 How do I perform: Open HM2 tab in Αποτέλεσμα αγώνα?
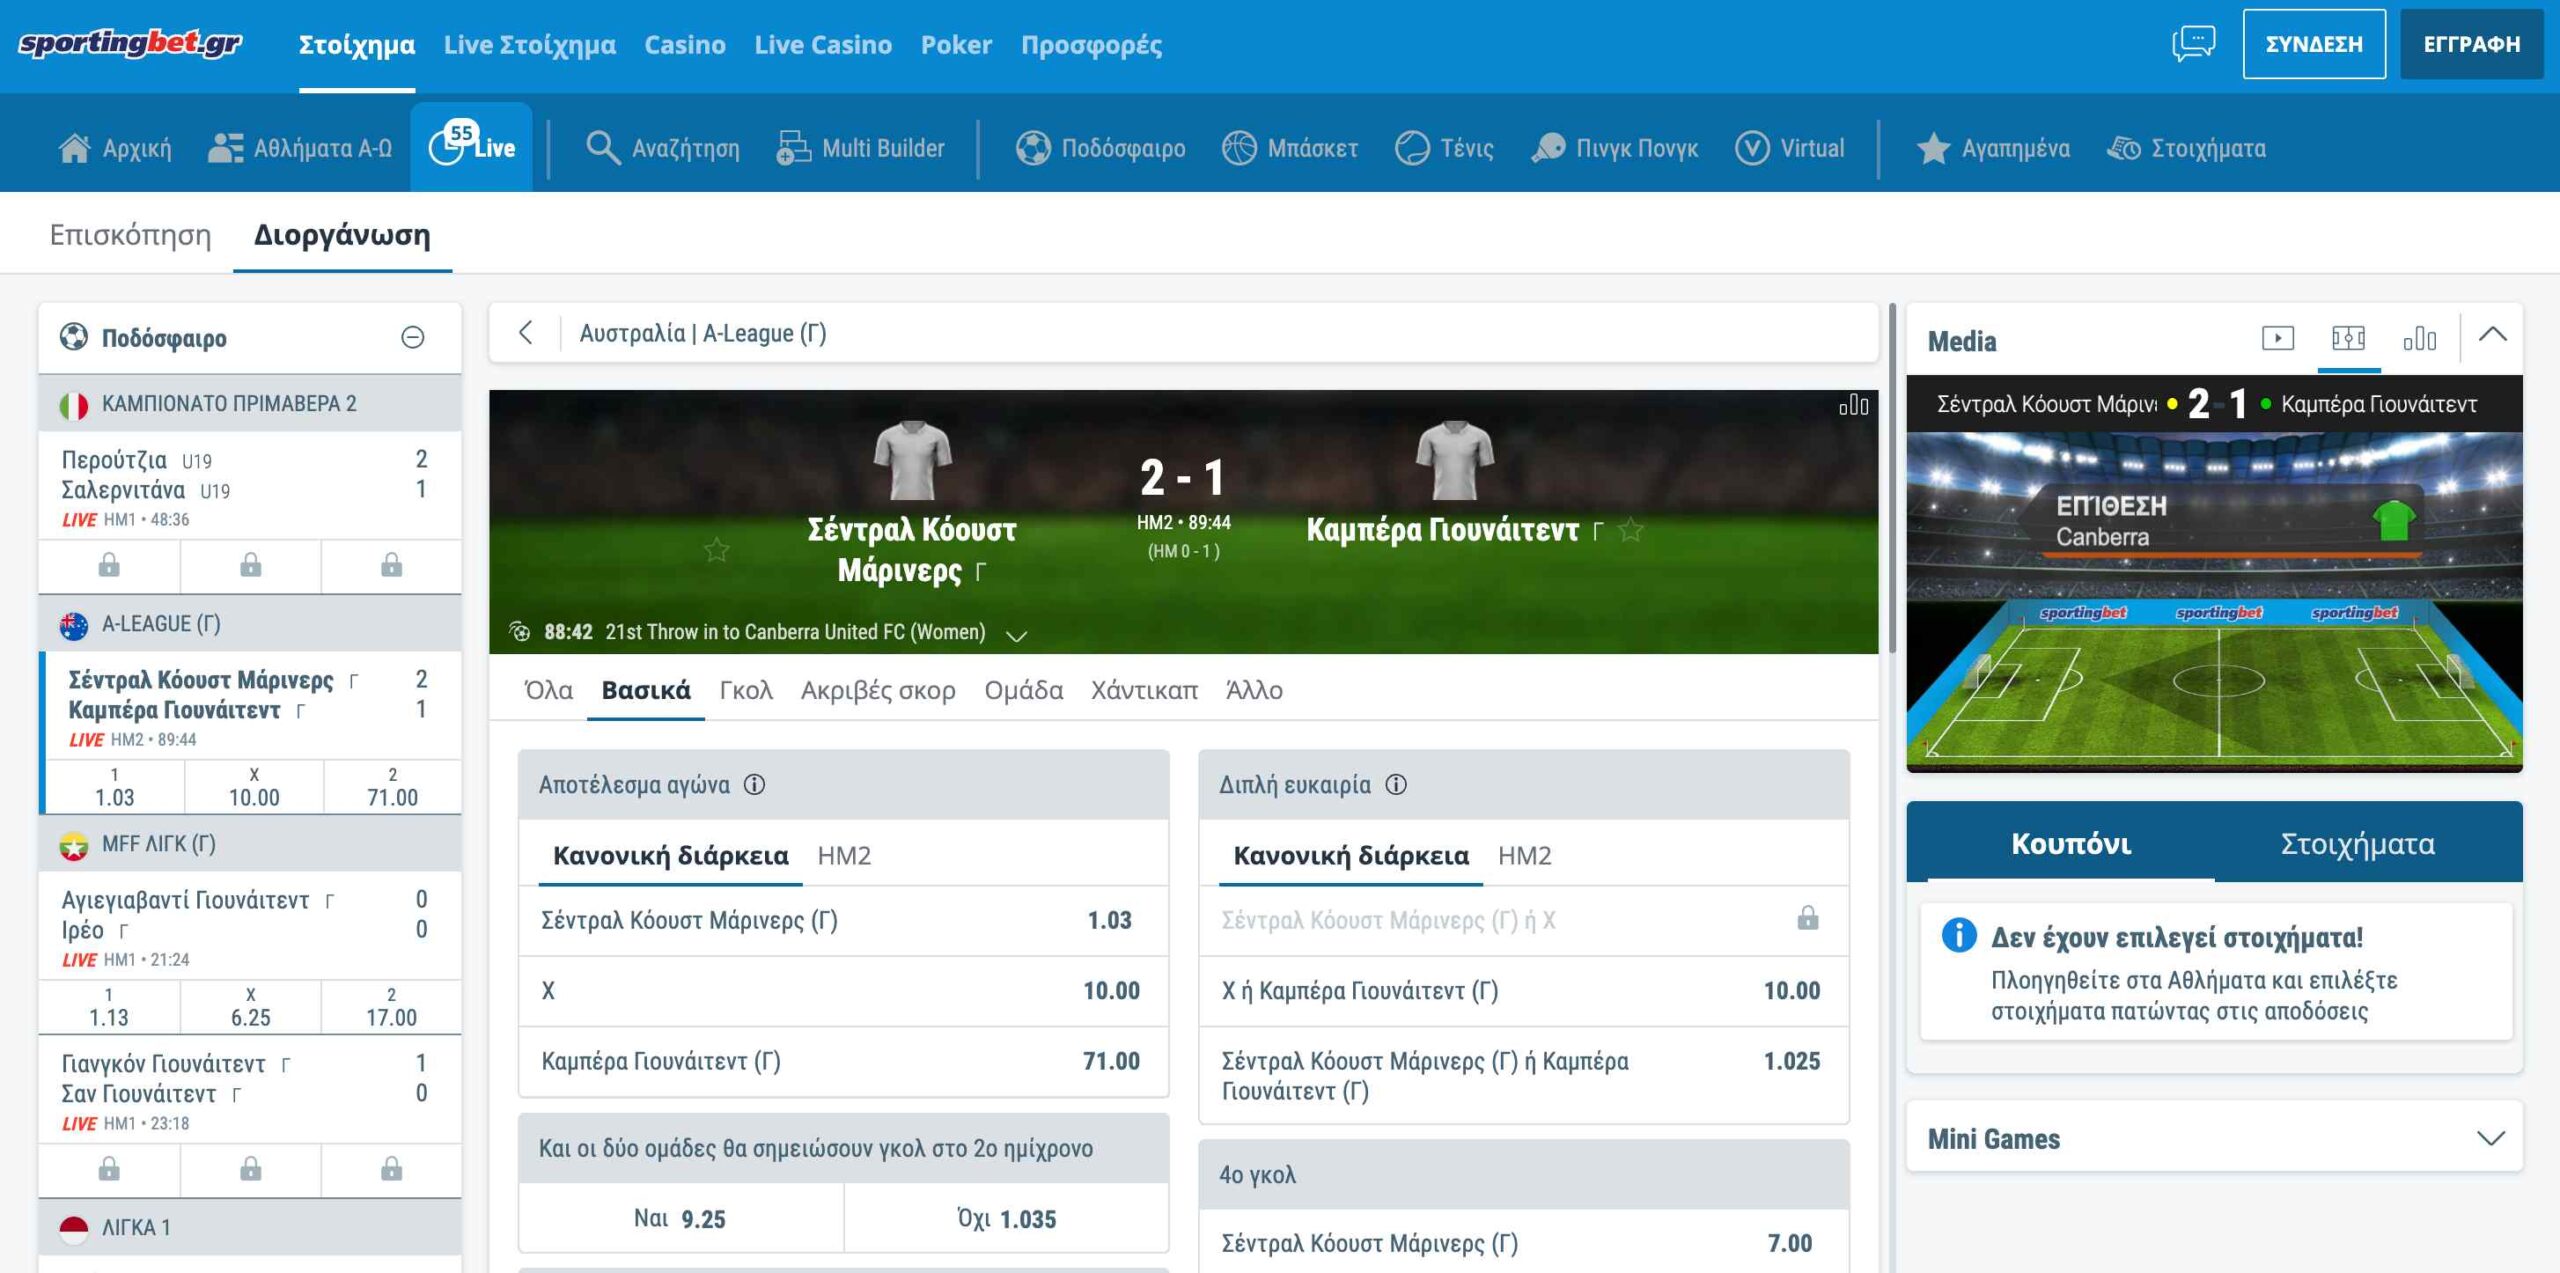click(x=844, y=856)
